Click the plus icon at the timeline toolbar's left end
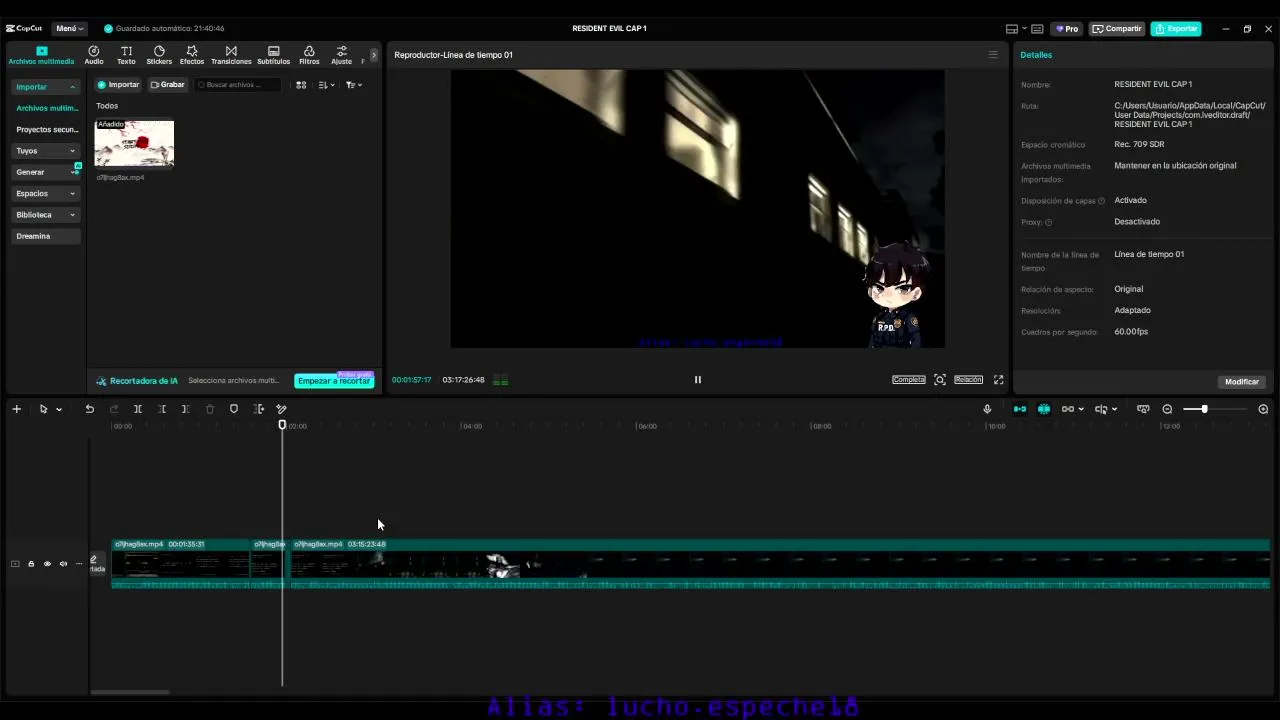The image size is (1280, 720). coord(16,409)
